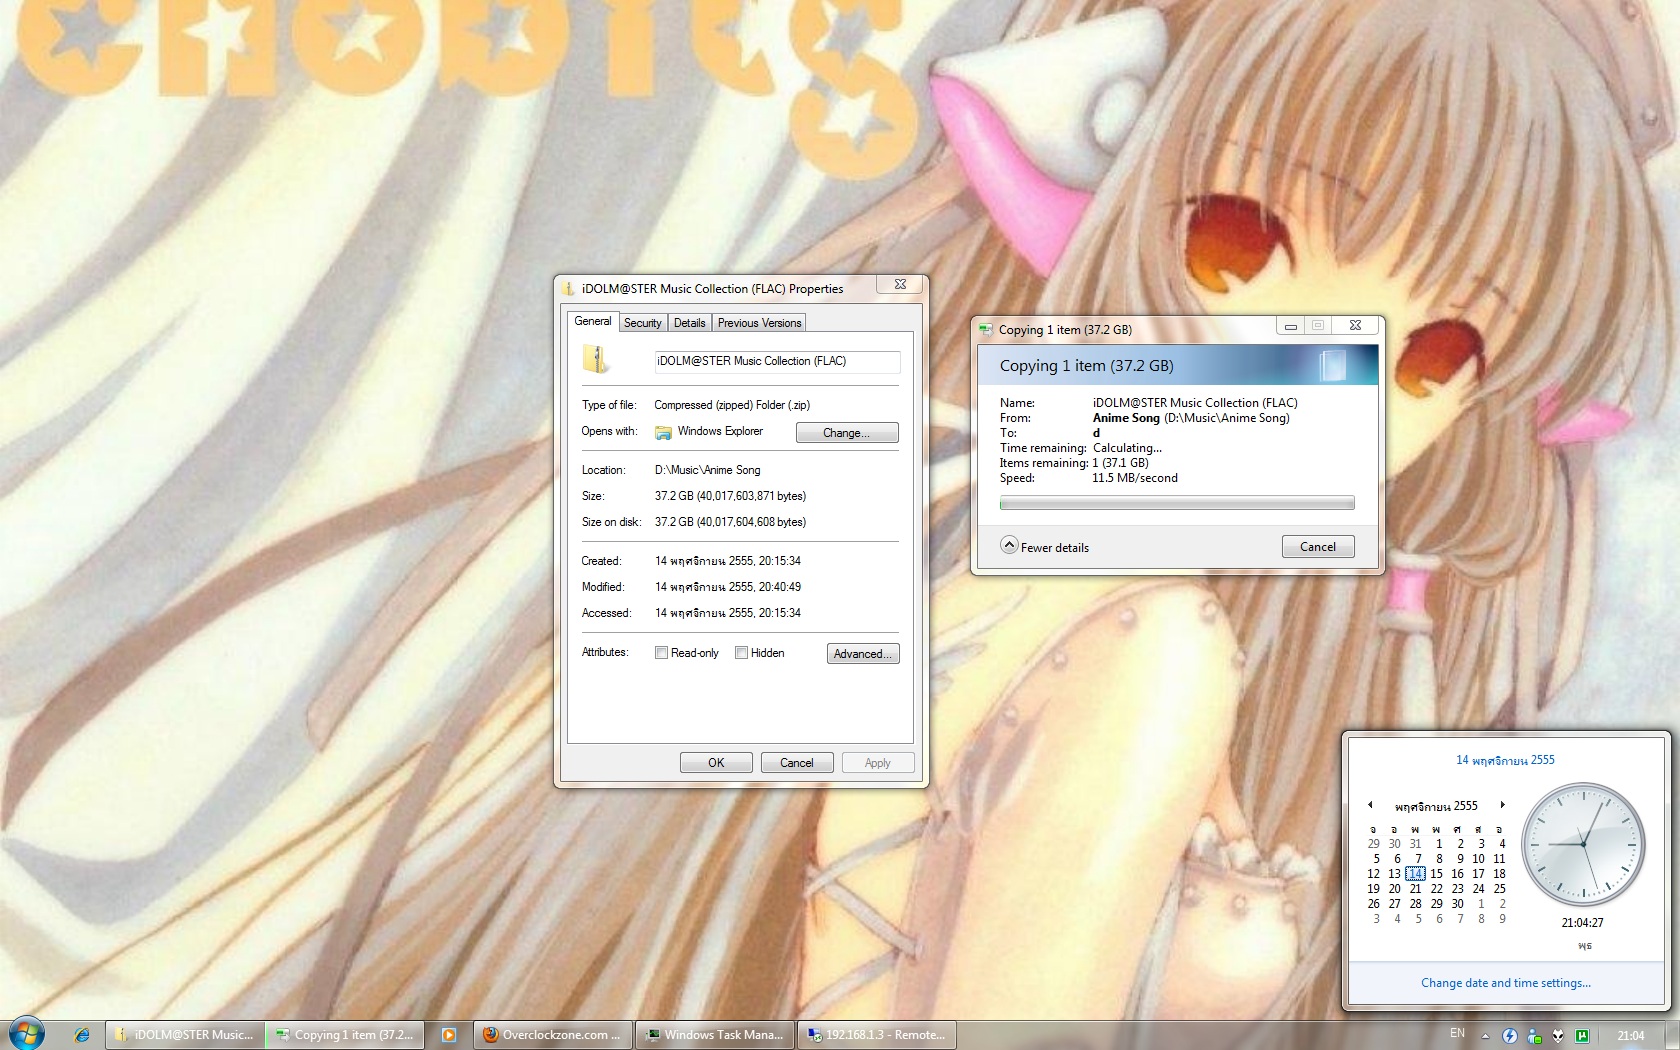The image size is (1680, 1050).
Task: Click the taskbar clock showing 21:04
Action: 1630,1035
